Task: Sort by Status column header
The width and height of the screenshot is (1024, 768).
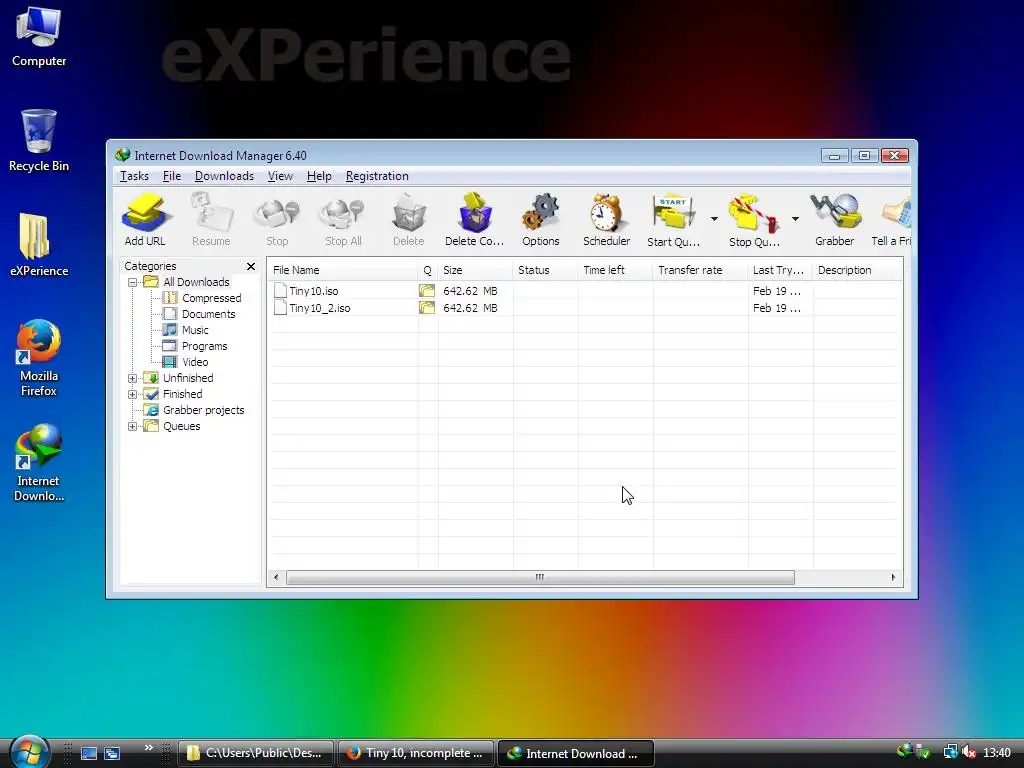Action: (x=545, y=270)
